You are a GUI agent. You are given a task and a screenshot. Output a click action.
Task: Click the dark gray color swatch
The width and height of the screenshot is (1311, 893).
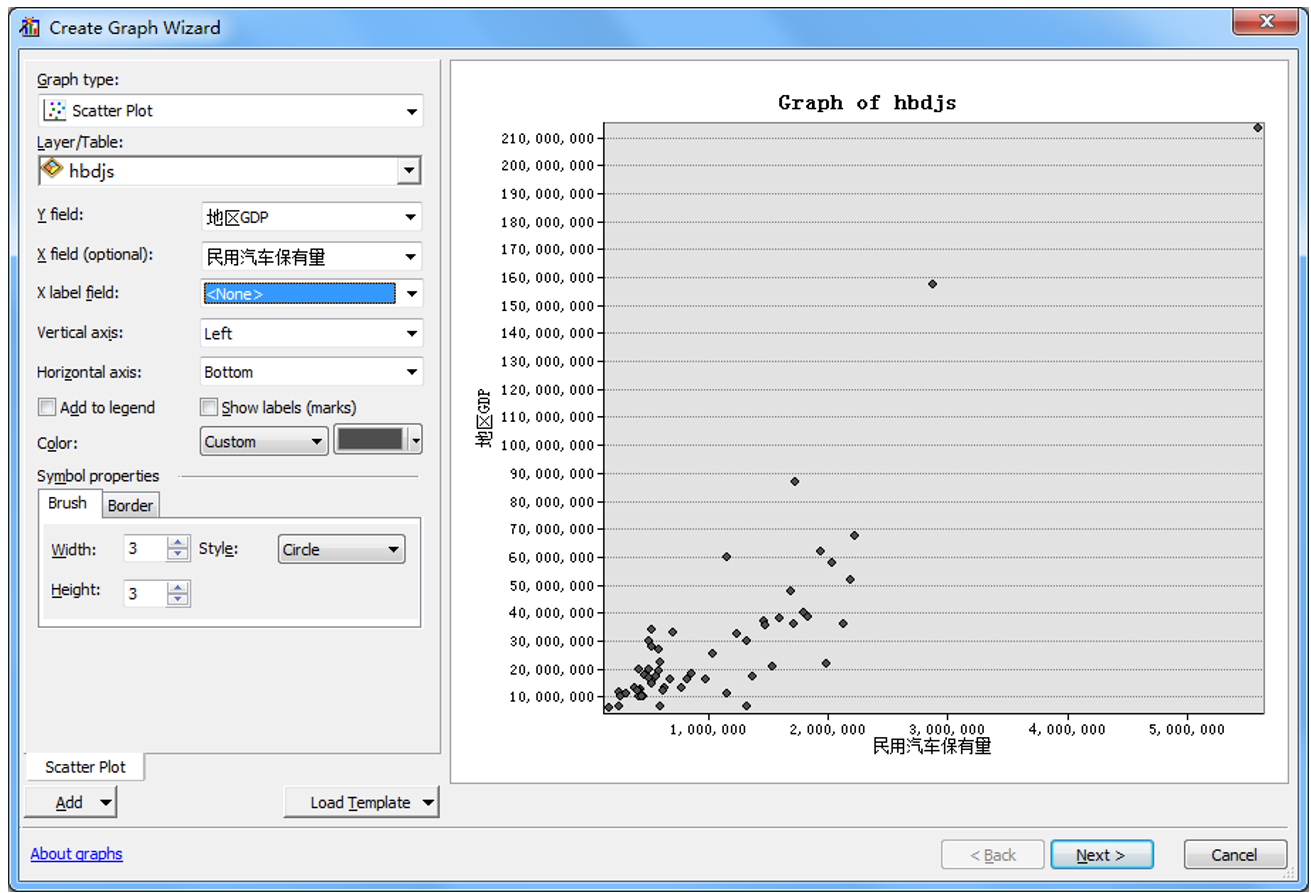click(371, 441)
